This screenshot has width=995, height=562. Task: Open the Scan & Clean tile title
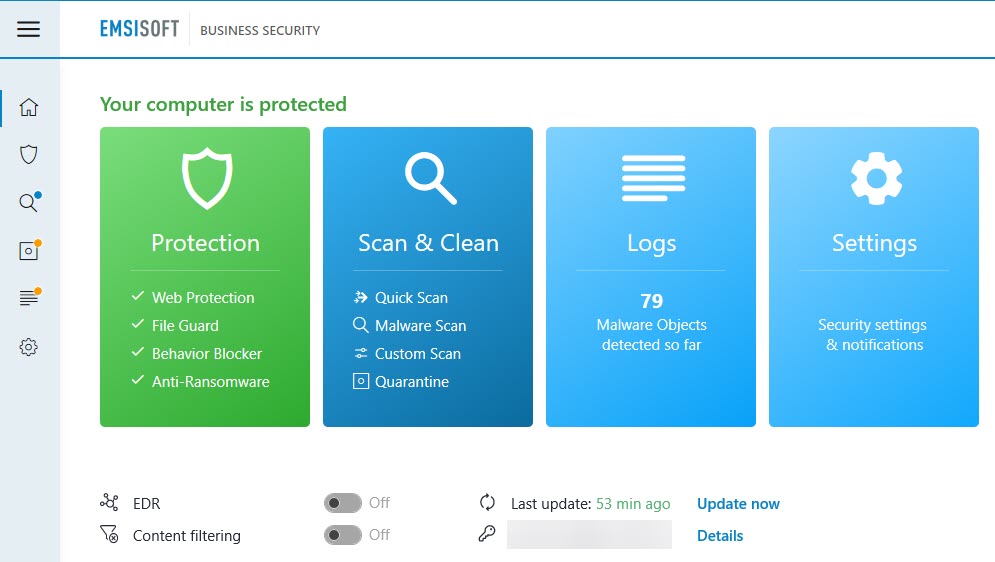(x=428, y=243)
